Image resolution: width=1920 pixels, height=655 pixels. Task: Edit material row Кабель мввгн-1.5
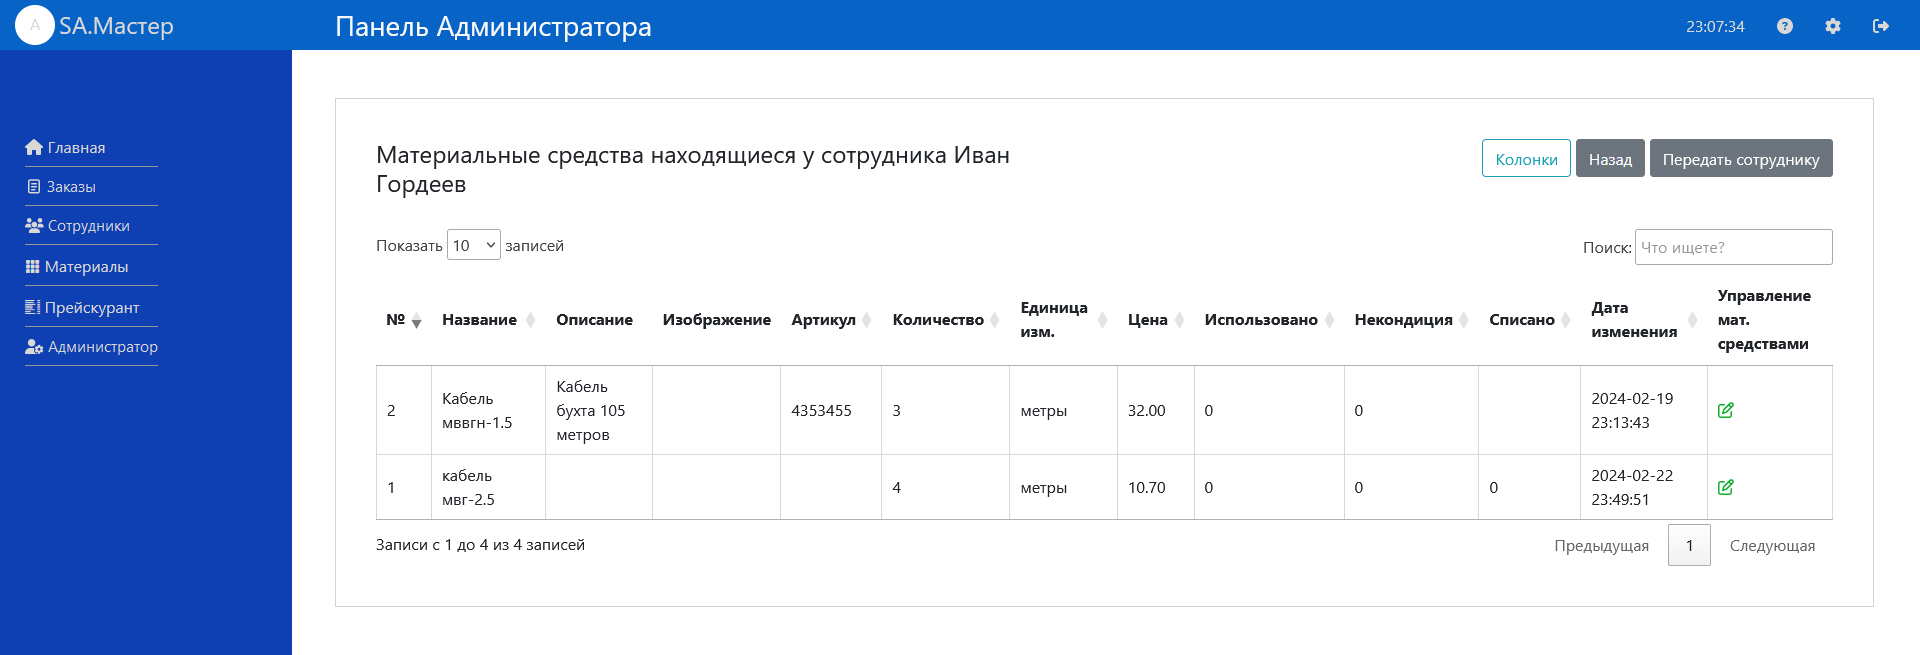(x=1725, y=410)
